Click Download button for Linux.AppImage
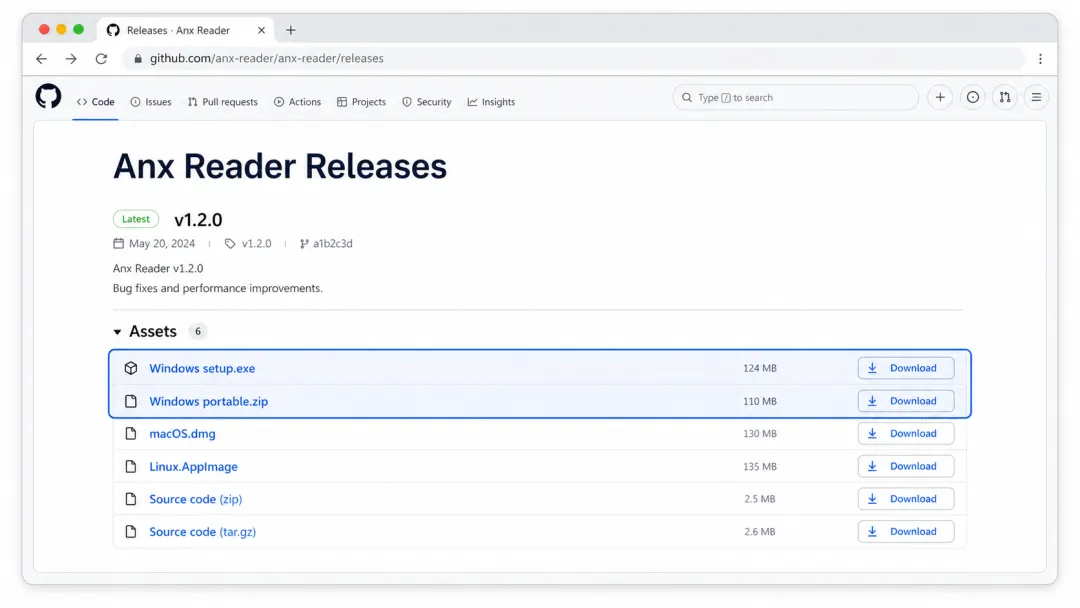 click(906, 466)
